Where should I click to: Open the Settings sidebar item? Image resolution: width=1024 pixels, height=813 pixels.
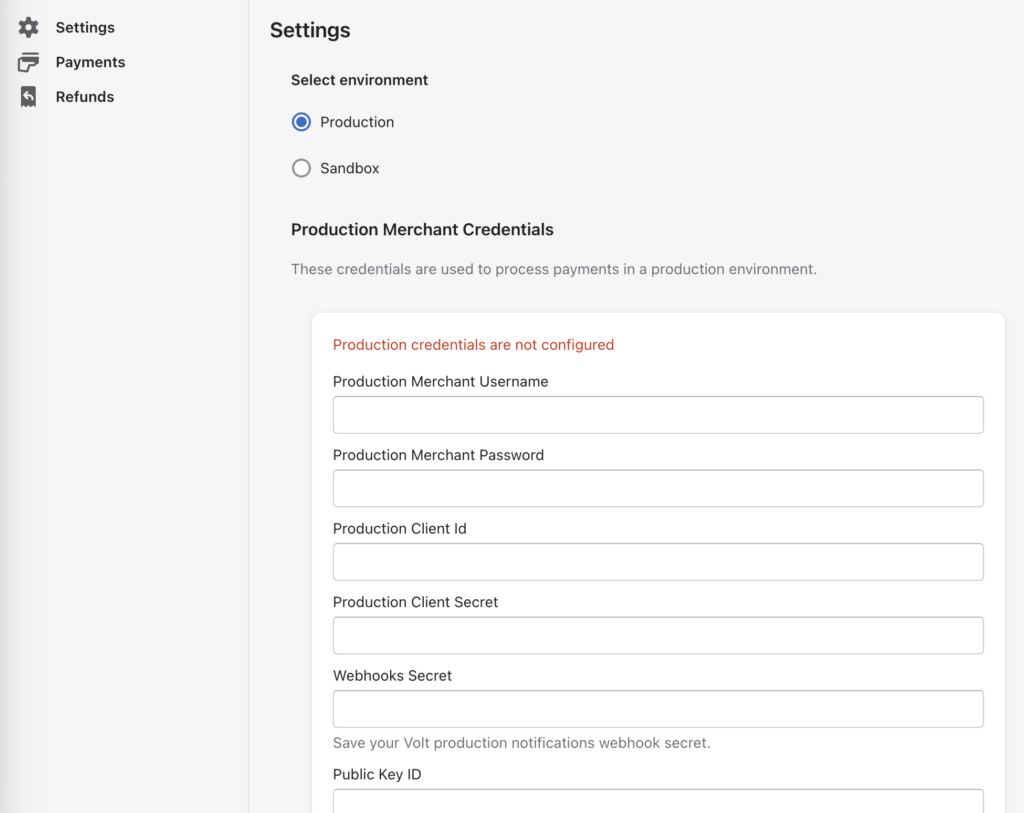[85, 27]
